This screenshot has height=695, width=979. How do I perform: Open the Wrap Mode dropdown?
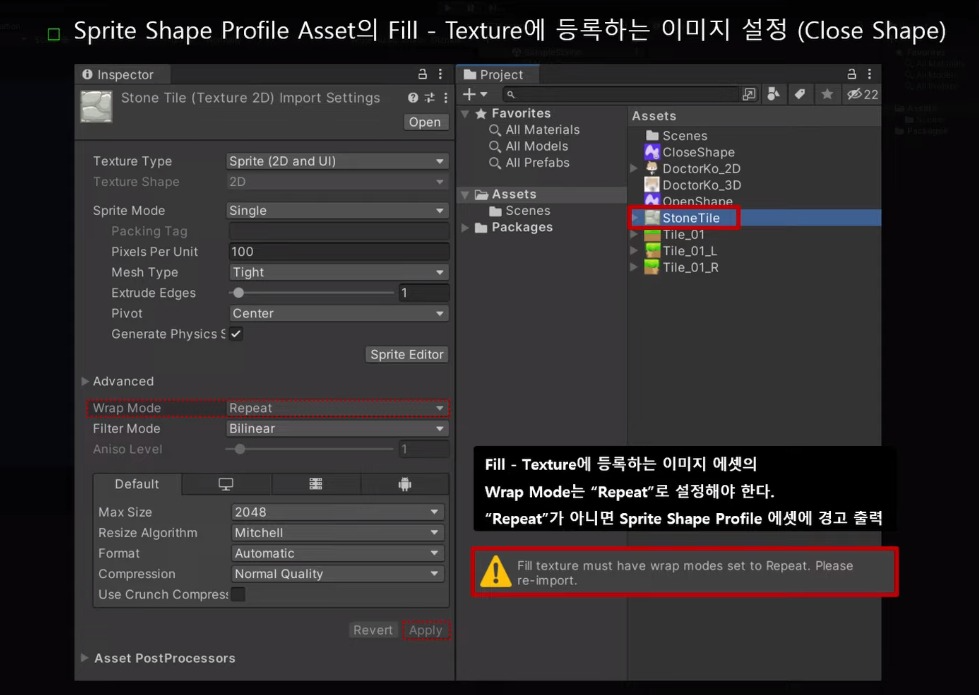337,408
